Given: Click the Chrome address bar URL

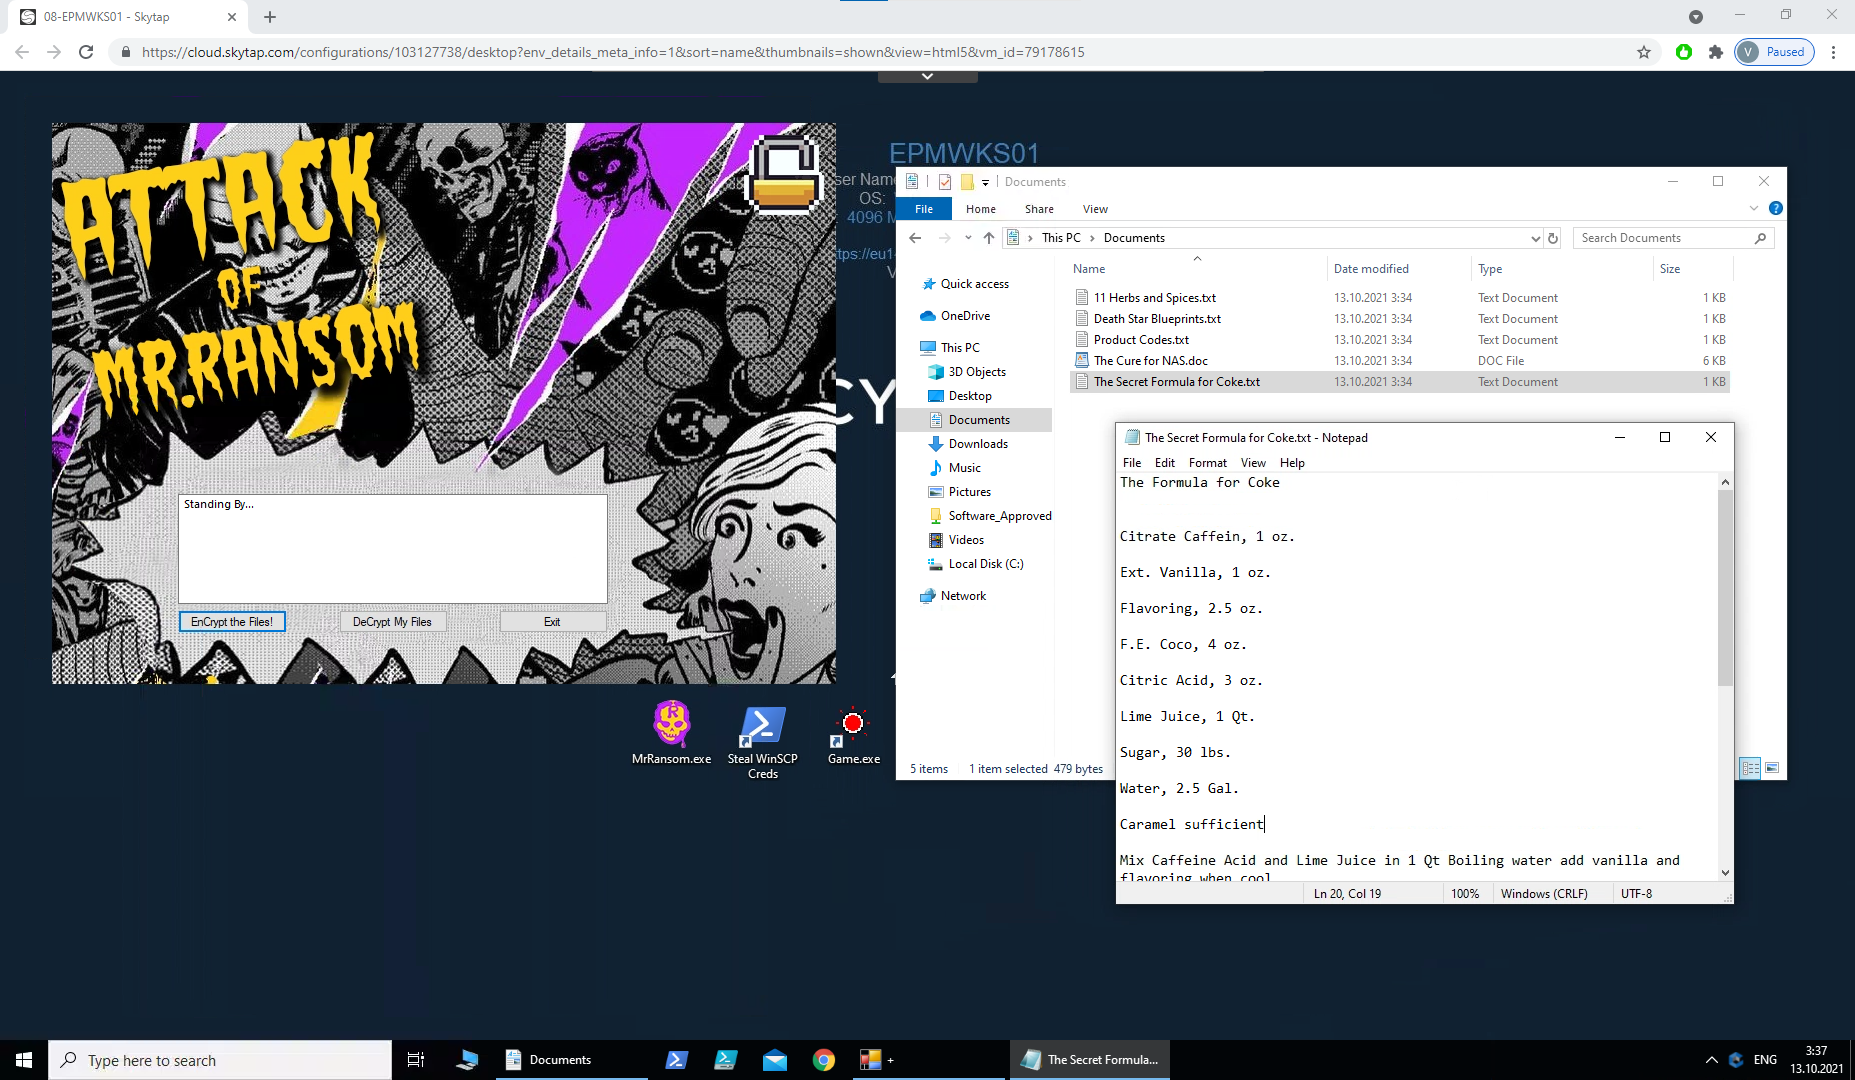Looking at the screenshot, I should (613, 52).
